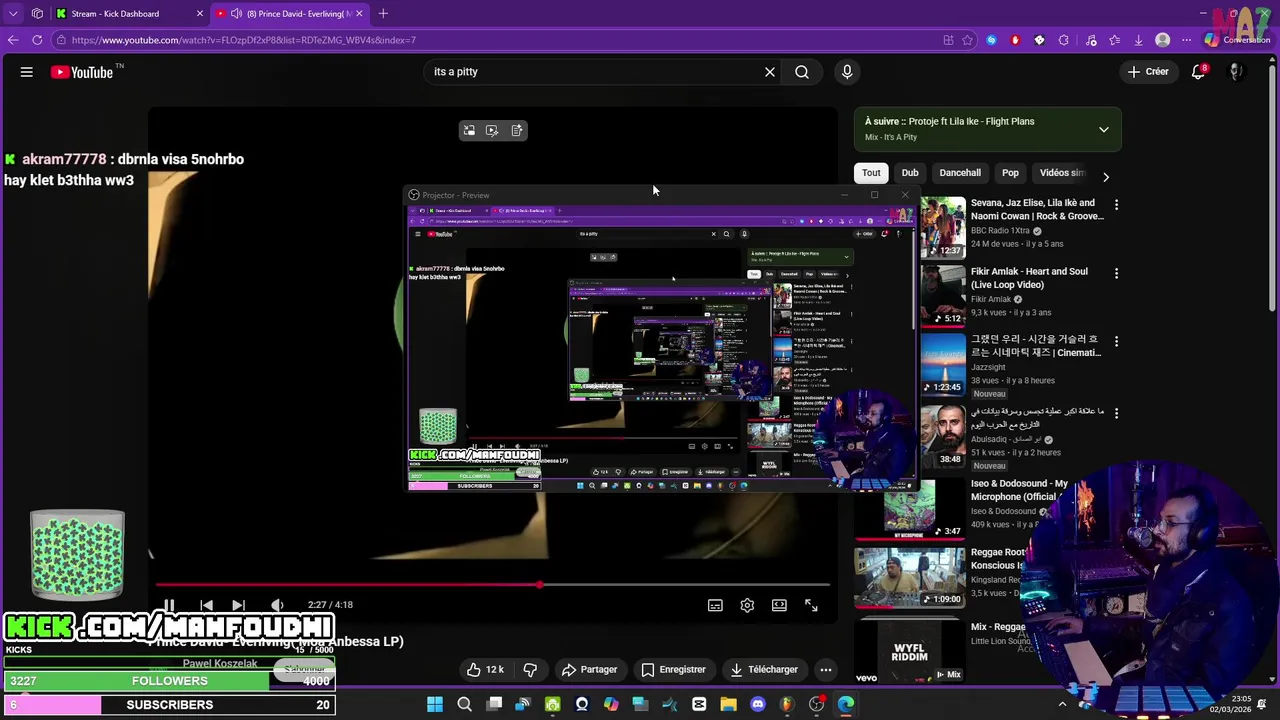Select the Vidéos similaires chip
Image resolution: width=1280 pixels, height=720 pixels.
click(1061, 173)
